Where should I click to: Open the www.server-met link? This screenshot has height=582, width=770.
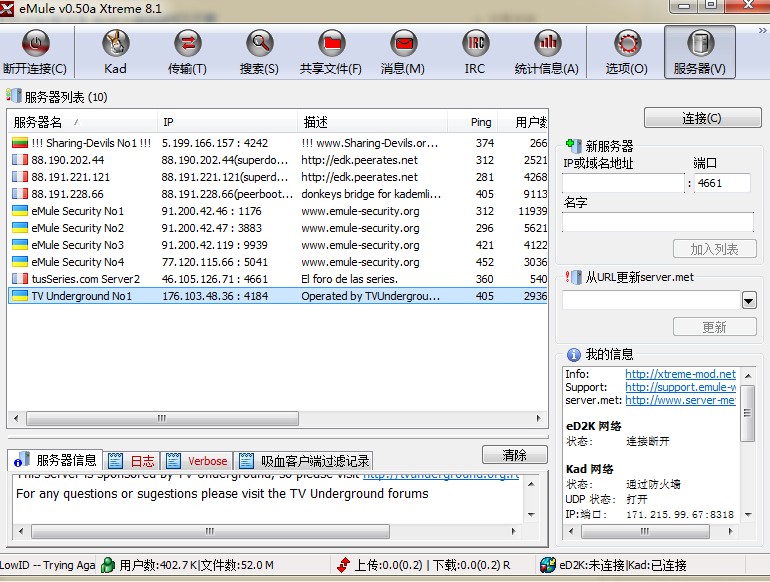click(x=680, y=400)
